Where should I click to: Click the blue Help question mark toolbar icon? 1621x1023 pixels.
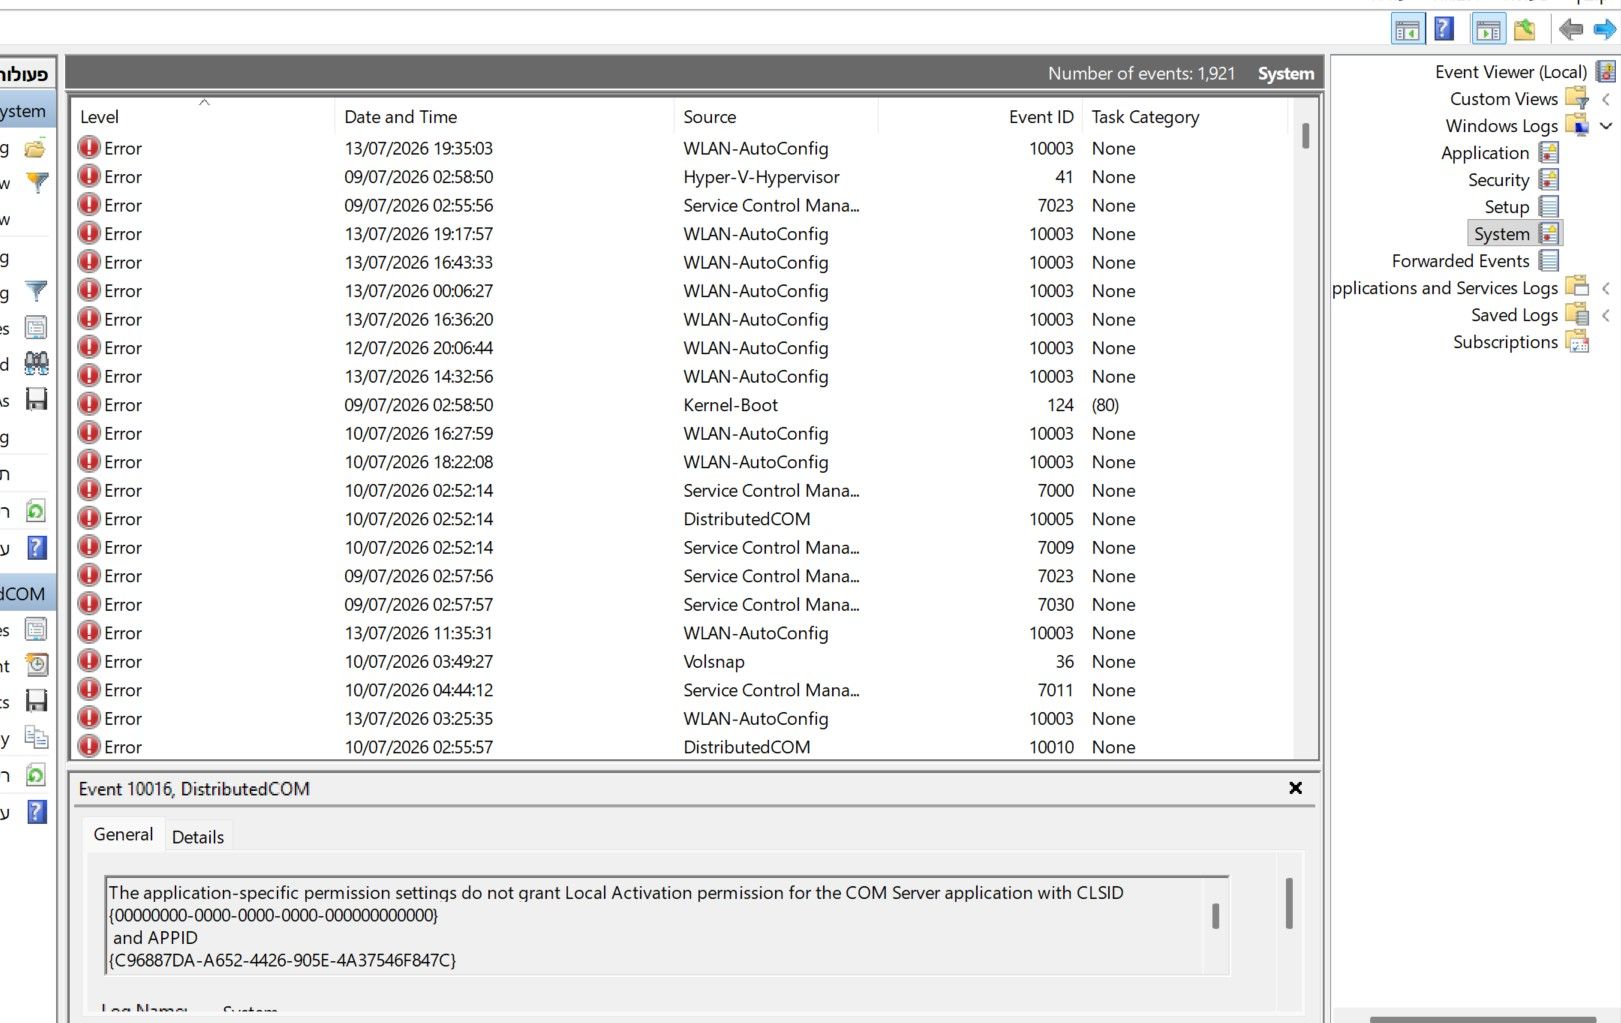point(1444,29)
